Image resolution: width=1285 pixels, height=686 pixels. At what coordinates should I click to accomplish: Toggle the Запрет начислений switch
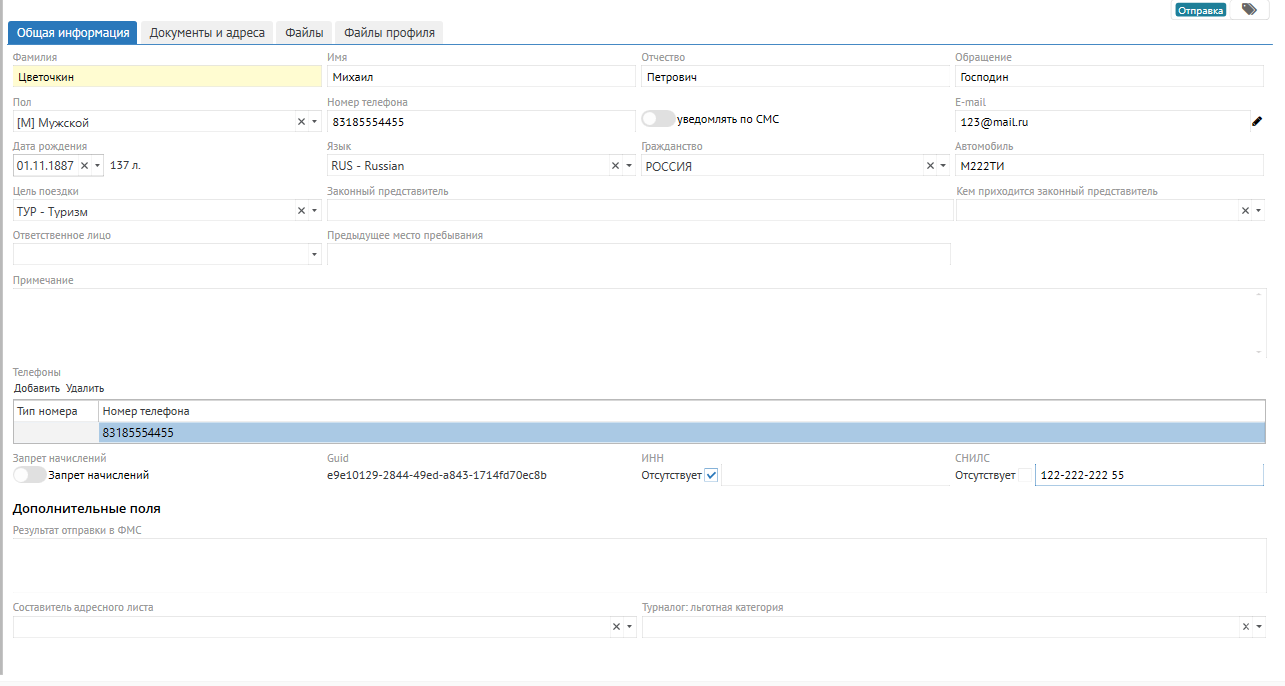tap(30, 476)
